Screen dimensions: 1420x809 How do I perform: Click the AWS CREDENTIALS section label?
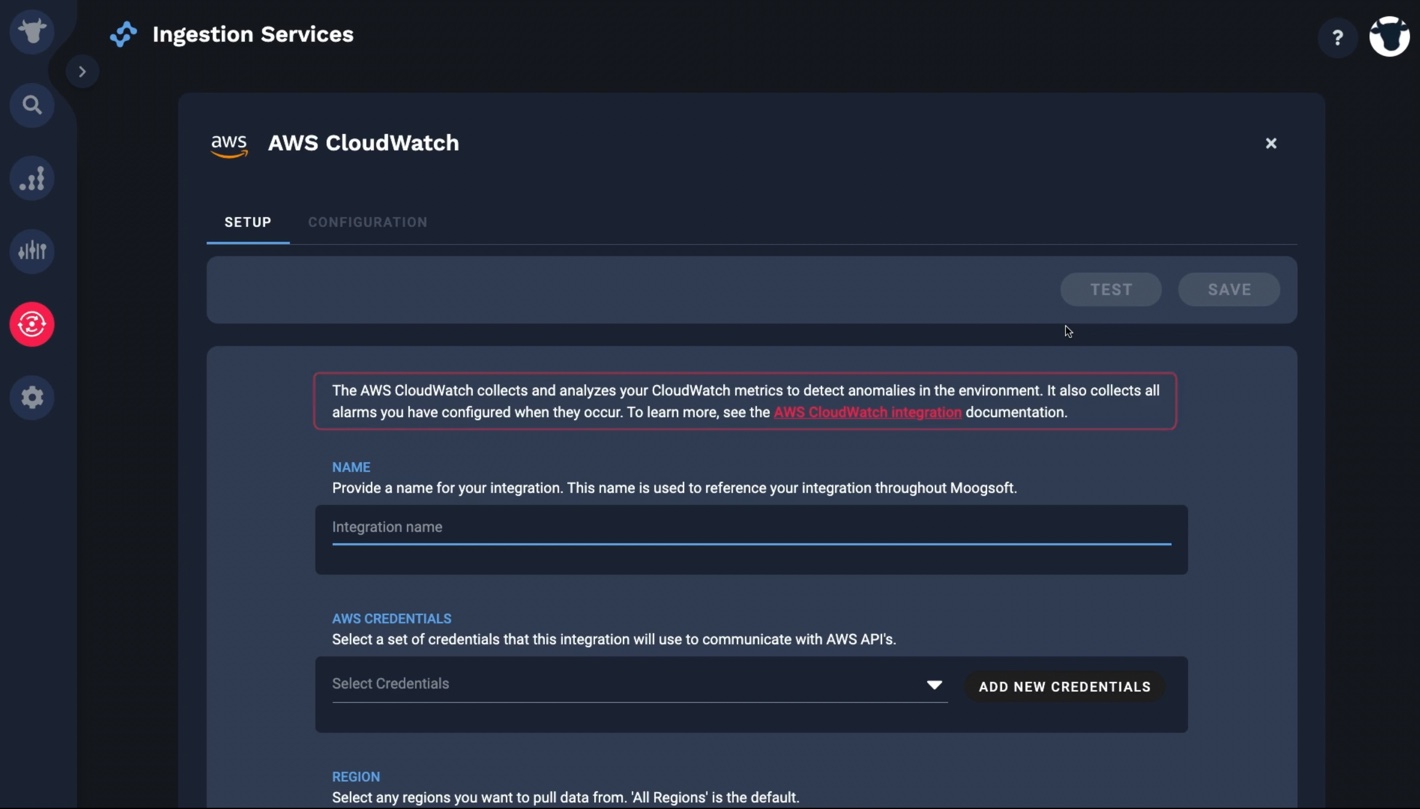[392, 619]
